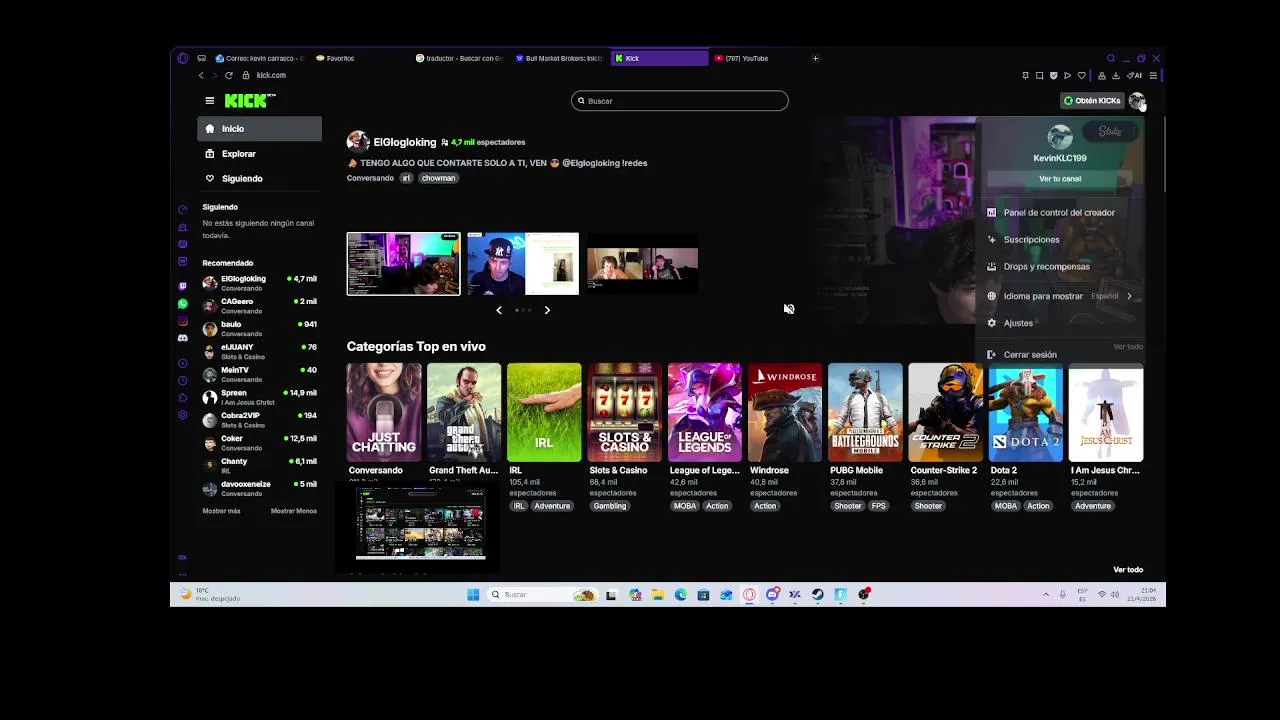1280x720 pixels.
Task: Select first featured stream thumbnail with purple room
Action: click(403, 264)
